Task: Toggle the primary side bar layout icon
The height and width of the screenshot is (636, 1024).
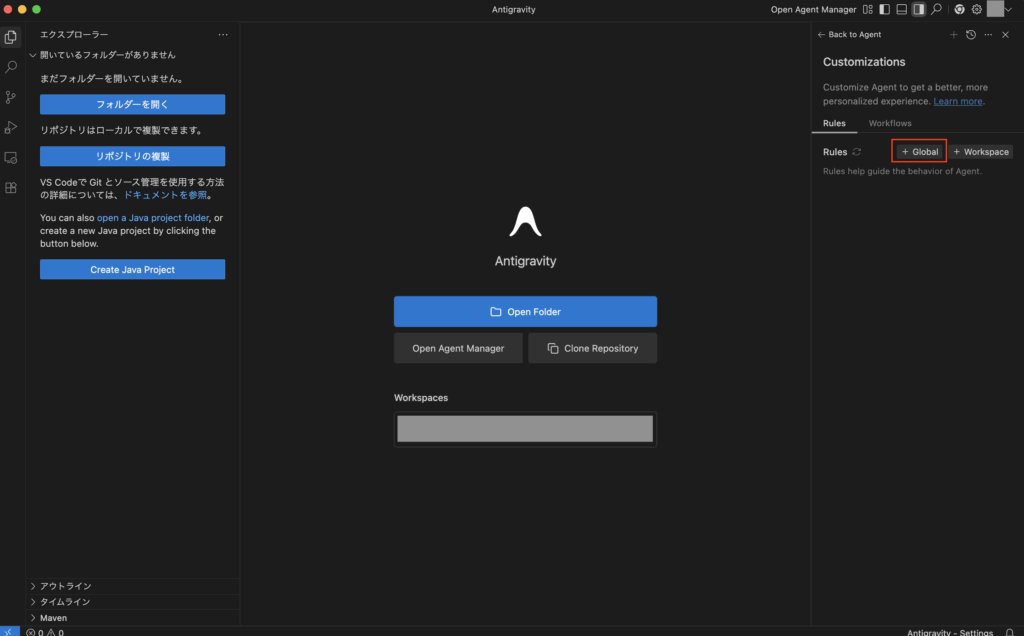Action: point(884,9)
